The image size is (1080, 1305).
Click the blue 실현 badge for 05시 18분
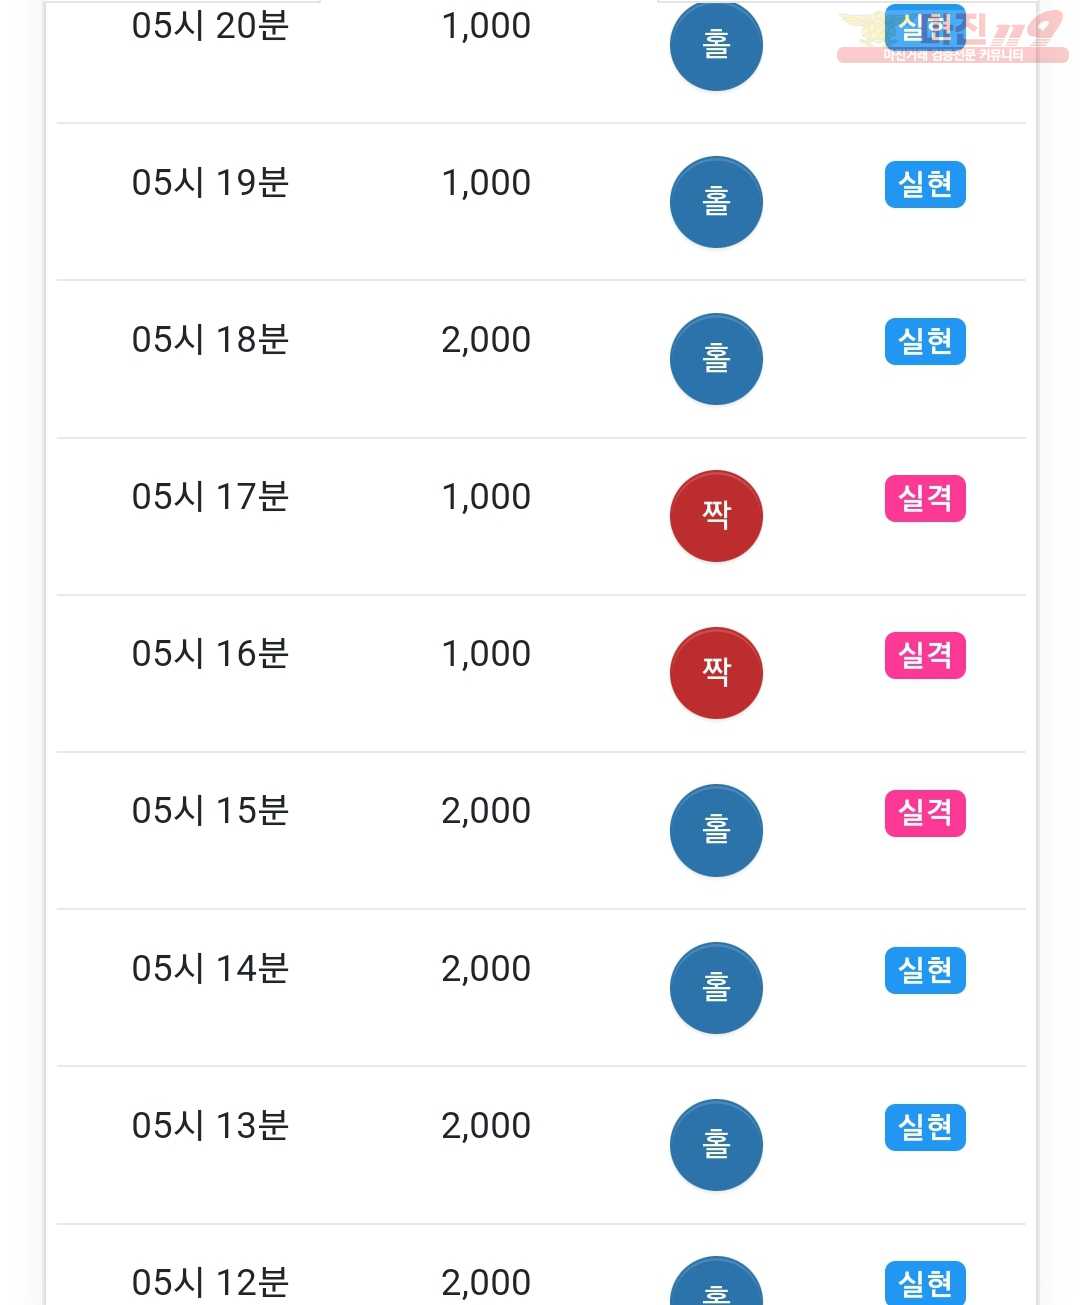[x=925, y=341]
